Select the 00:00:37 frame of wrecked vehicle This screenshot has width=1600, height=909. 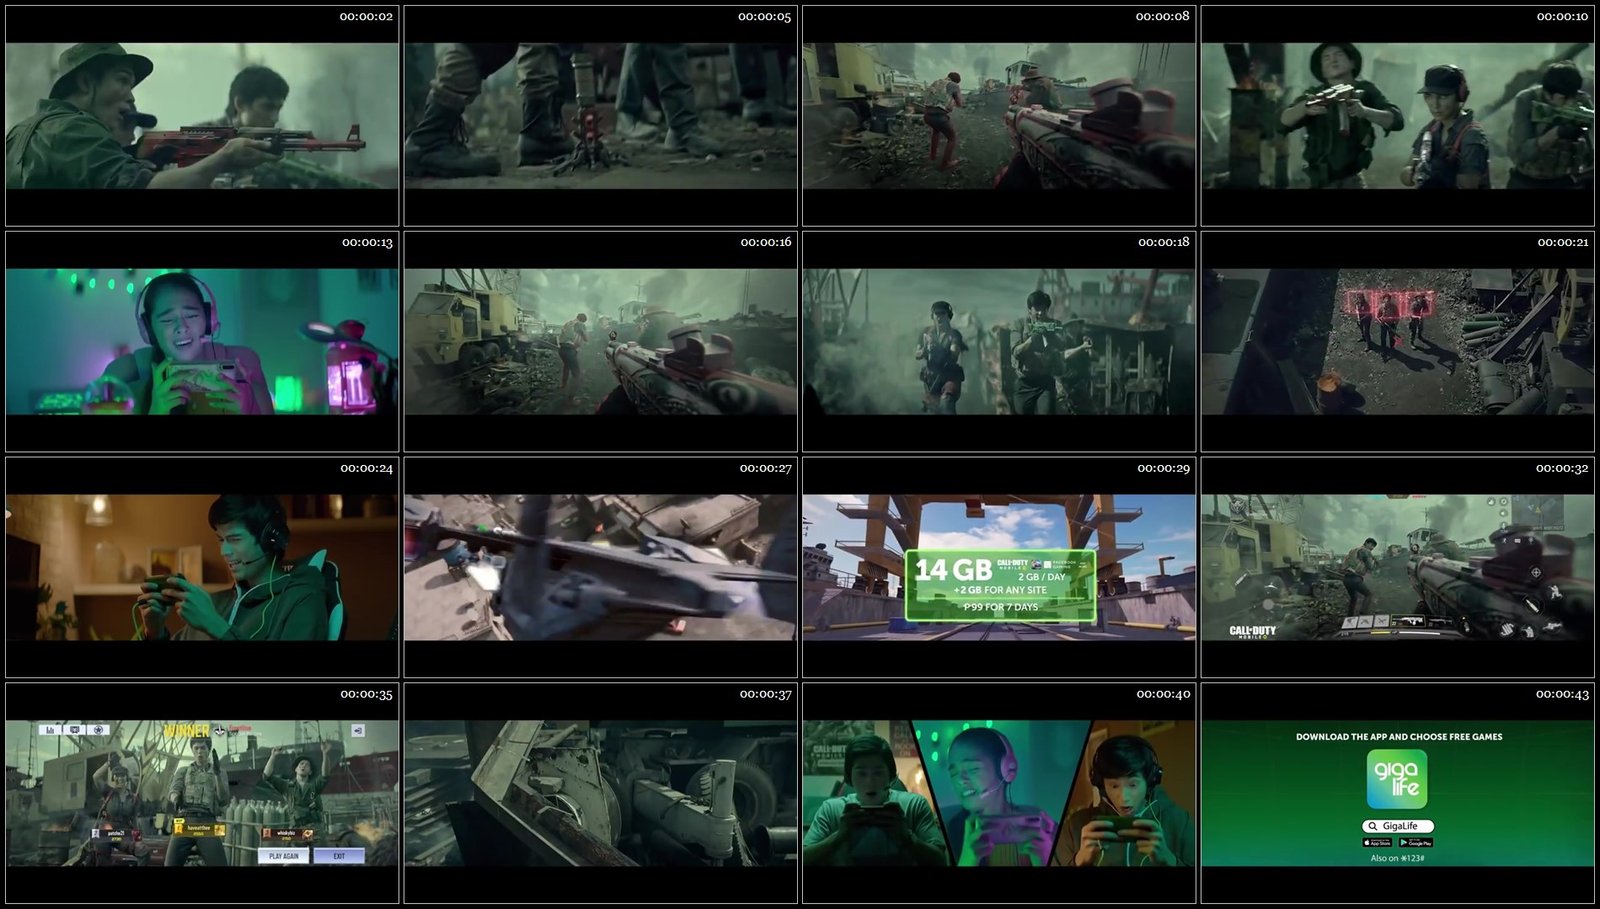(x=601, y=794)
